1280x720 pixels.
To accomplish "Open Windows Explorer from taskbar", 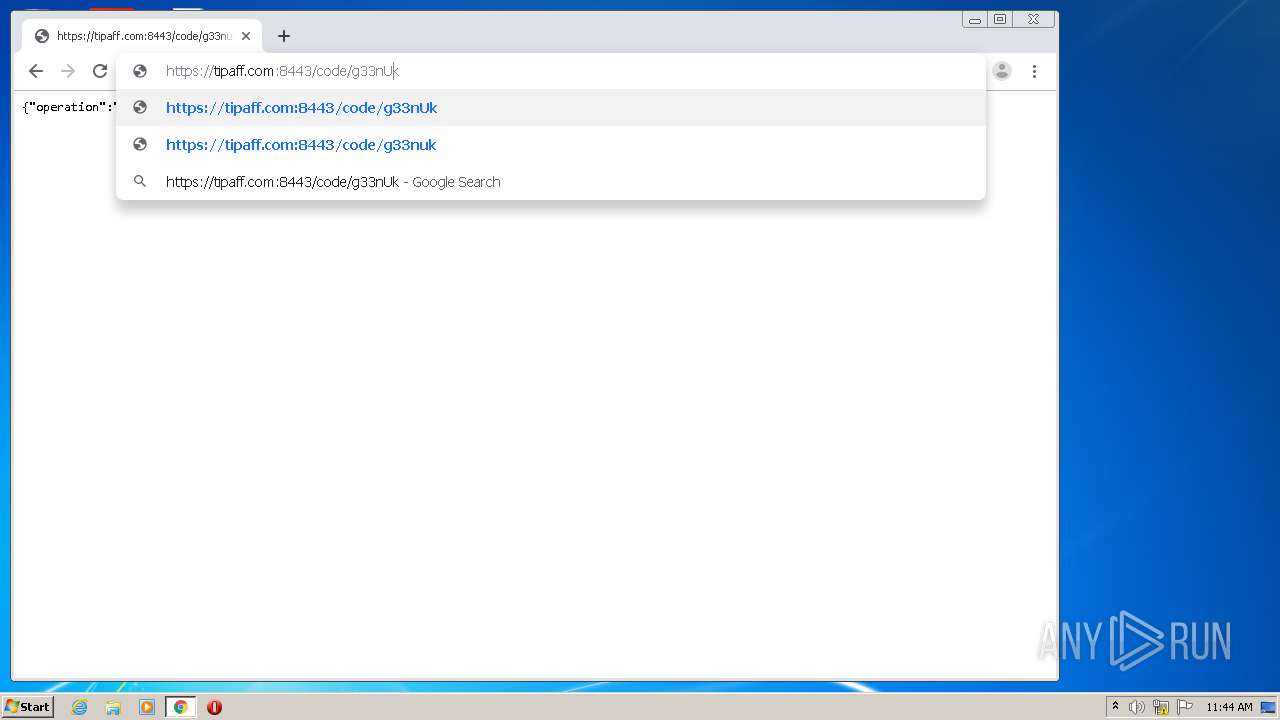I will 113,707.
